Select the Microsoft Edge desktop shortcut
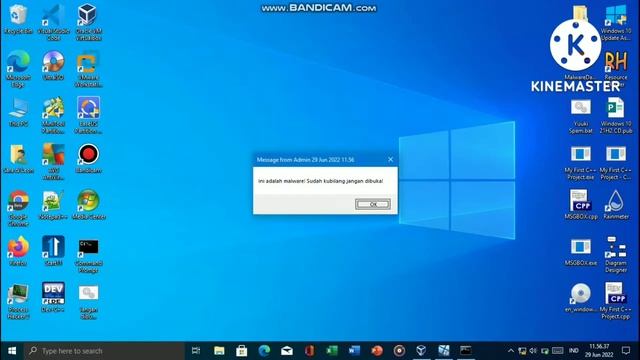This screenshot has width=640, height=360. (x=18, y=69)
